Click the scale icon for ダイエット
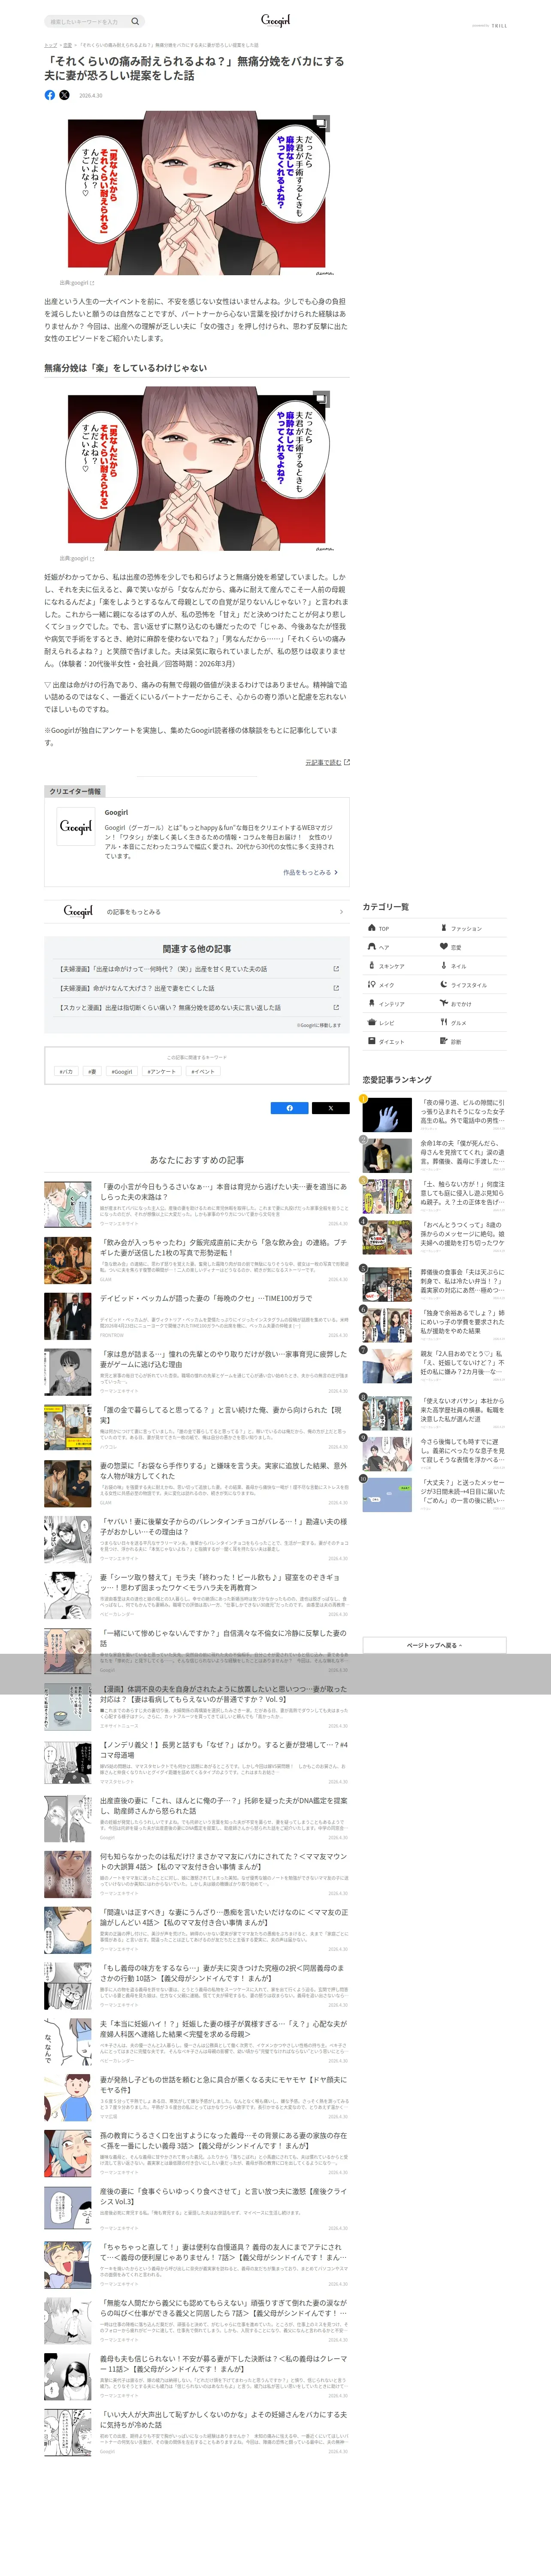The height and width of the screenshot is (2576, 551). coord(371,1042)
